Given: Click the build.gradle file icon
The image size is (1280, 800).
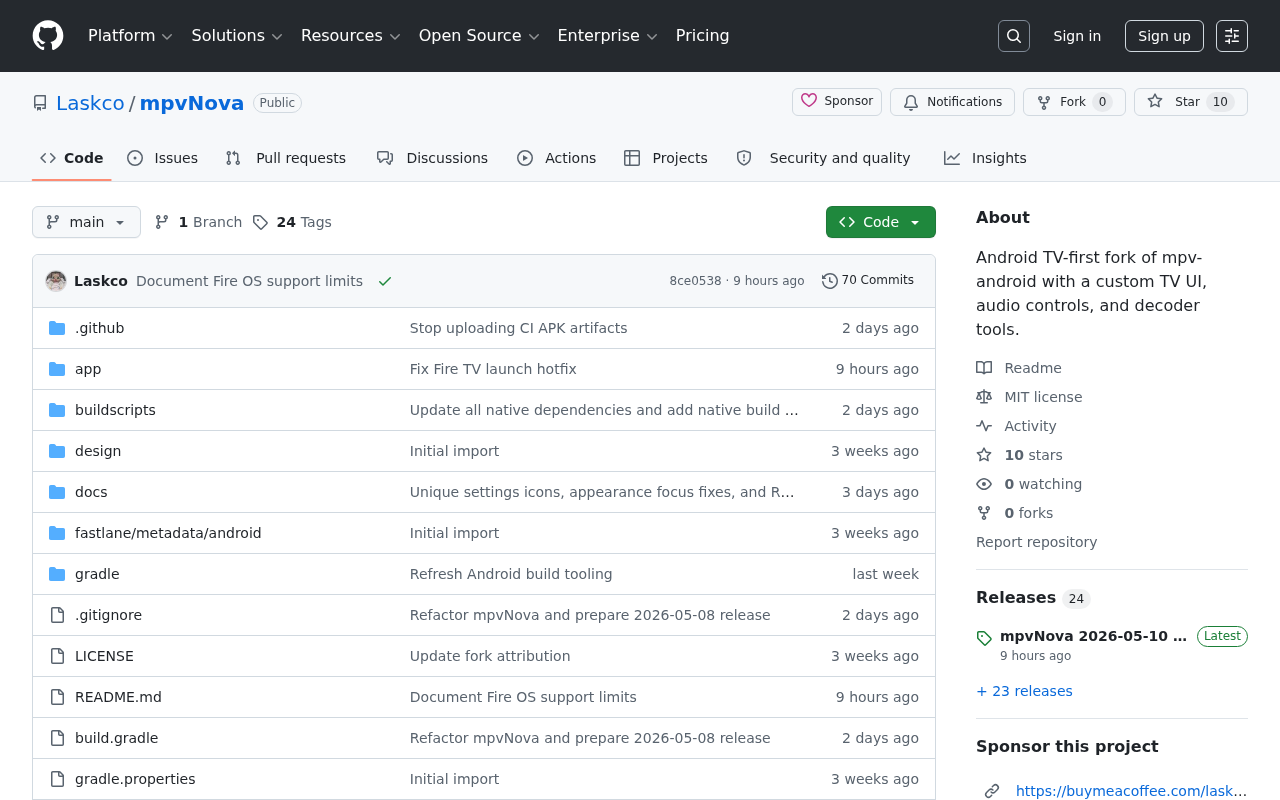Looking at the screenshot, I should point(57,738).
